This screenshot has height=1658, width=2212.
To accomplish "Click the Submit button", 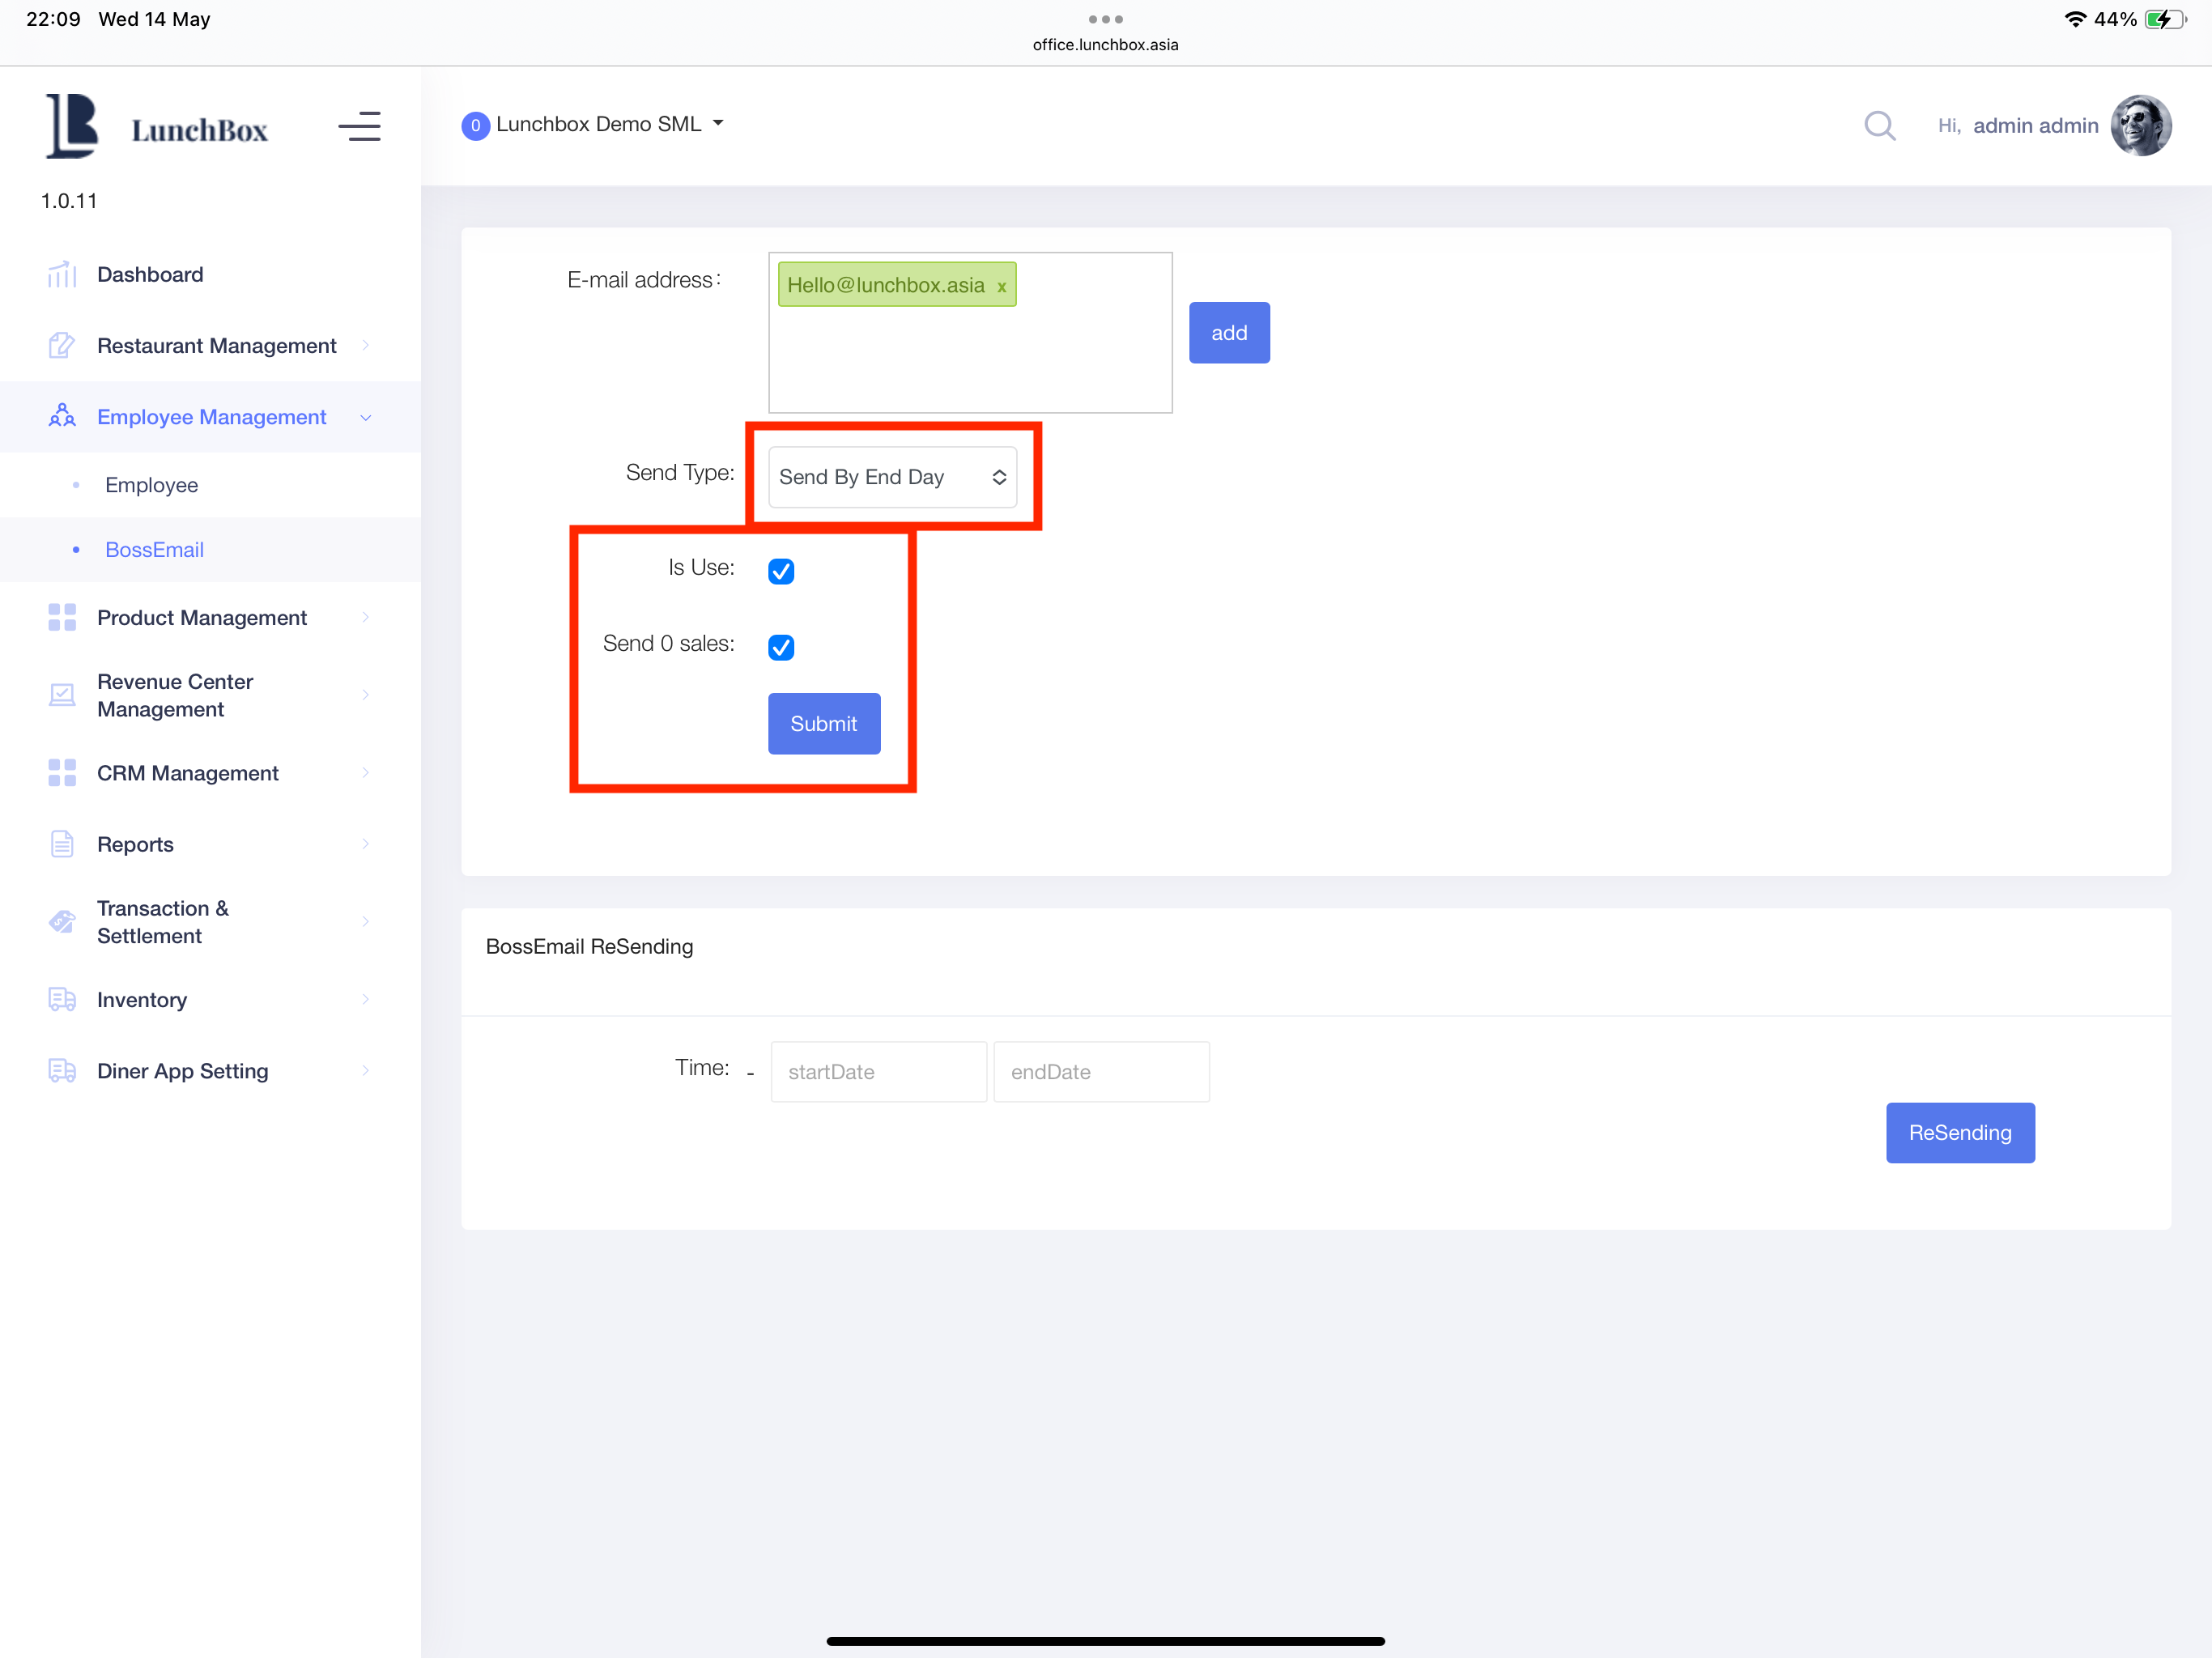I will point(824,724).
